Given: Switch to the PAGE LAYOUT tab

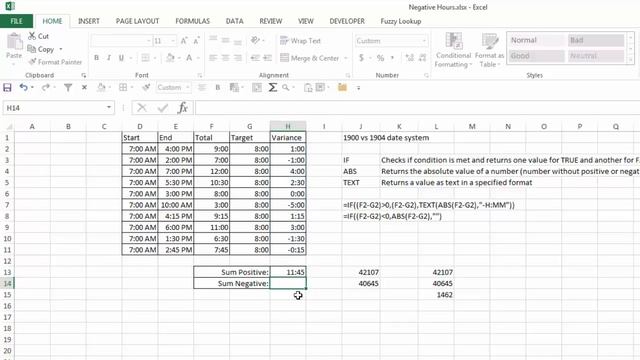Looking at the screenshot, I should 138,21.
